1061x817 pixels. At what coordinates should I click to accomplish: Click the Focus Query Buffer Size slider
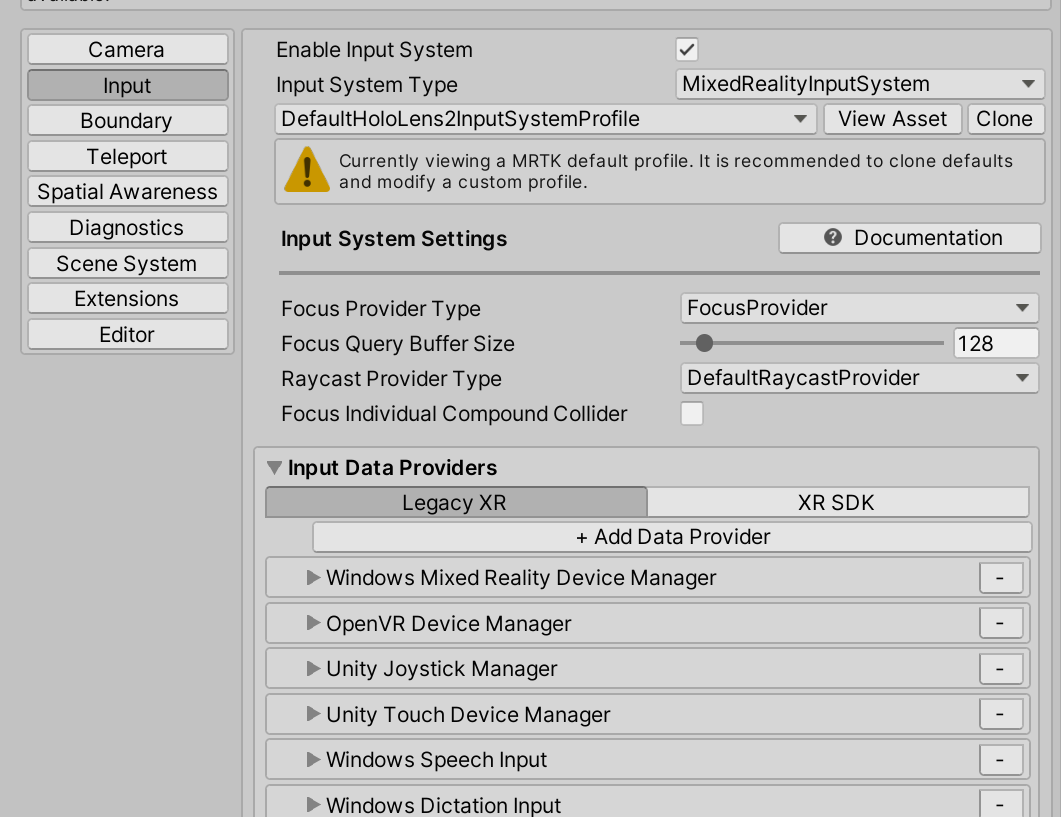(811, 343)
